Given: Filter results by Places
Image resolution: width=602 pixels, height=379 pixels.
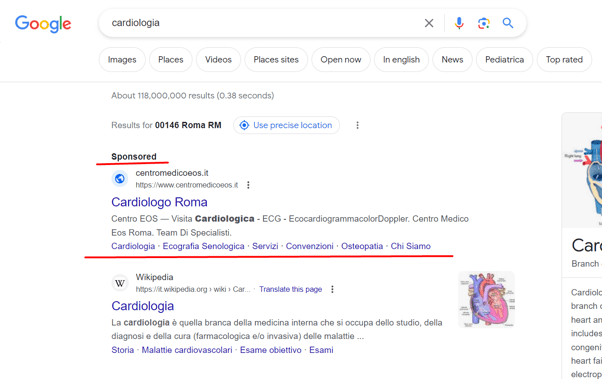Looking at the screenshot, I should tap(171, 60).
